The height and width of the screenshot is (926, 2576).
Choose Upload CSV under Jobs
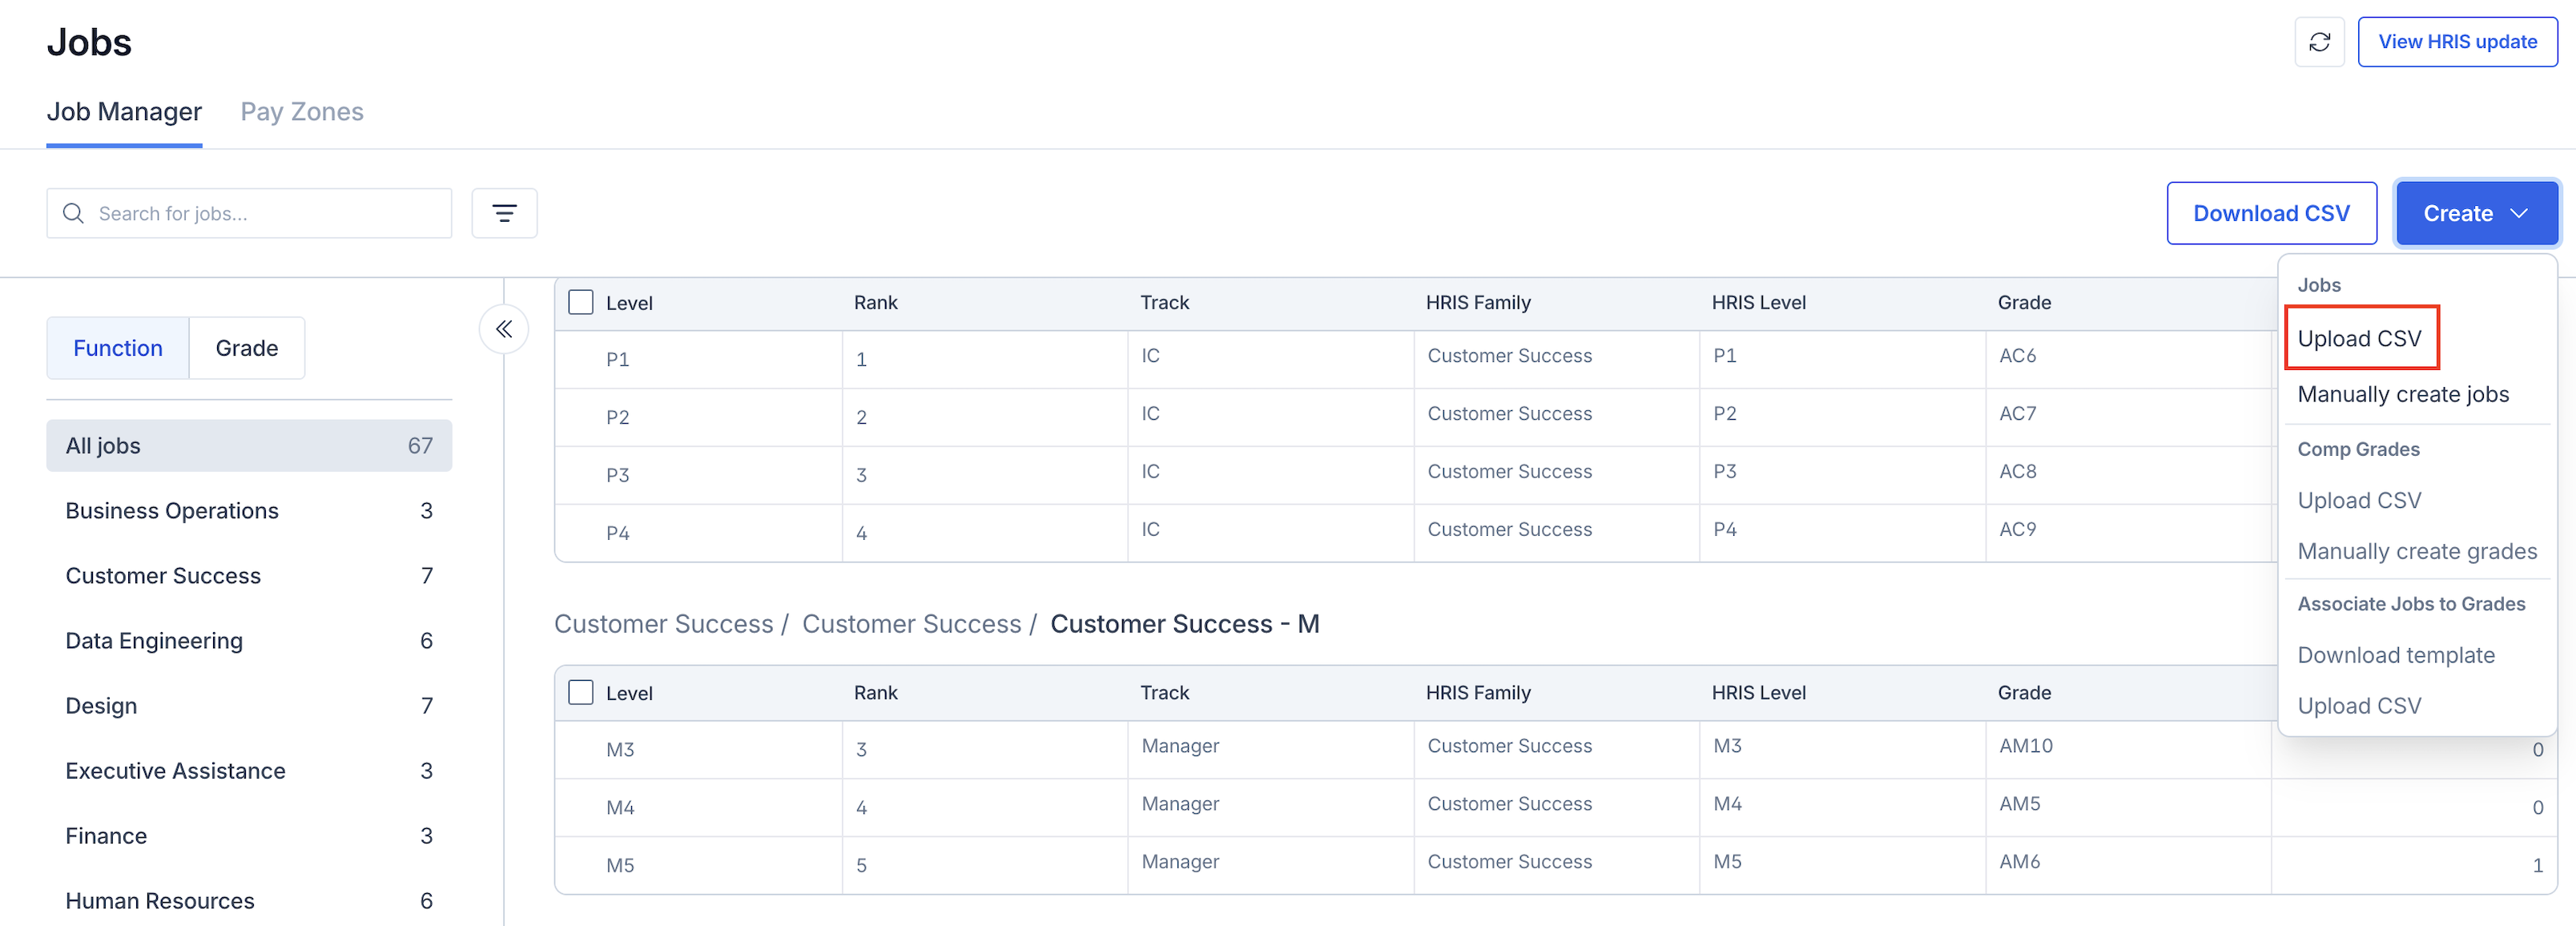click(2359, 338)
